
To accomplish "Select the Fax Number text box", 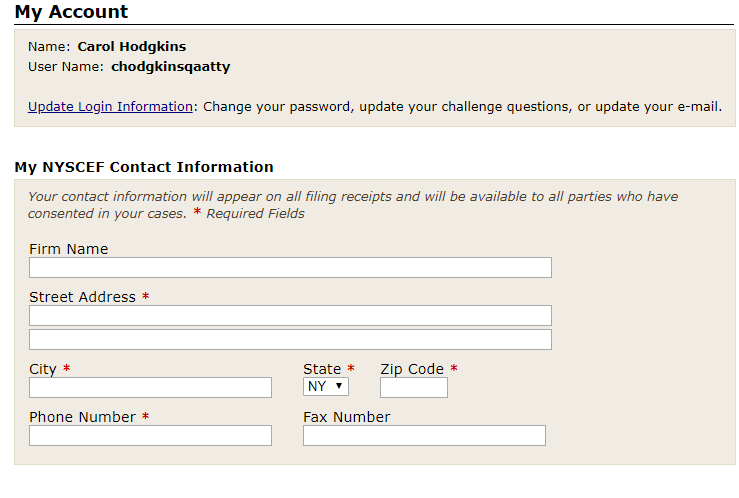I will click(424, 436).
